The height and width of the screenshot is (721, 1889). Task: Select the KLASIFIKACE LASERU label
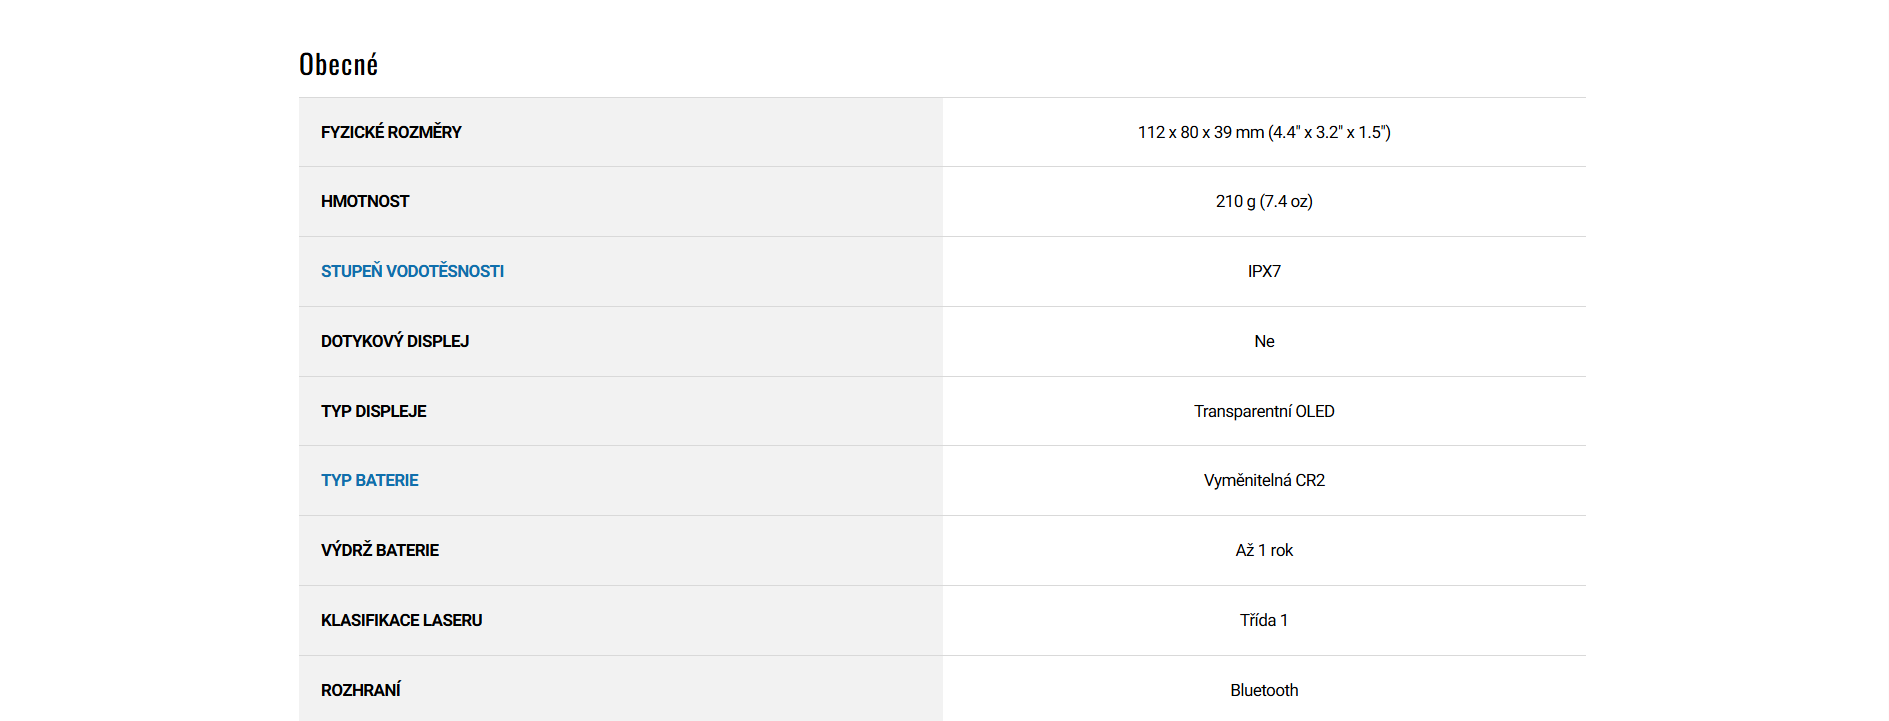(401, 620)
